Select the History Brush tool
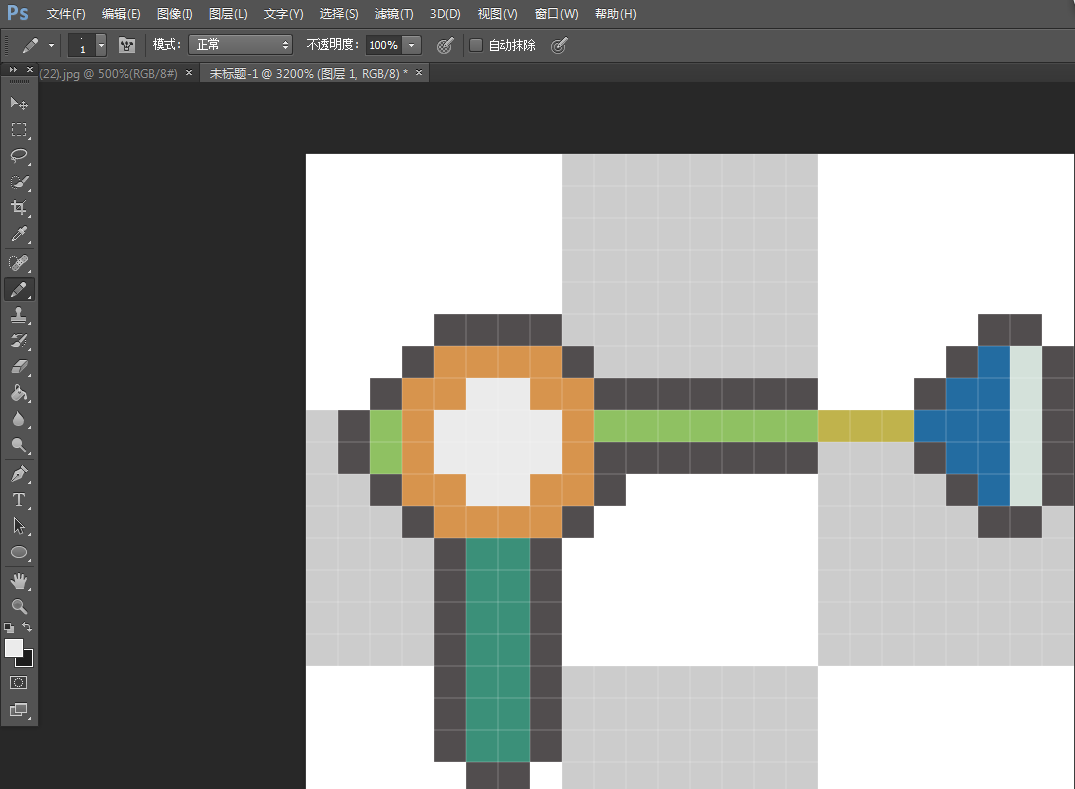 click(19, 341)
